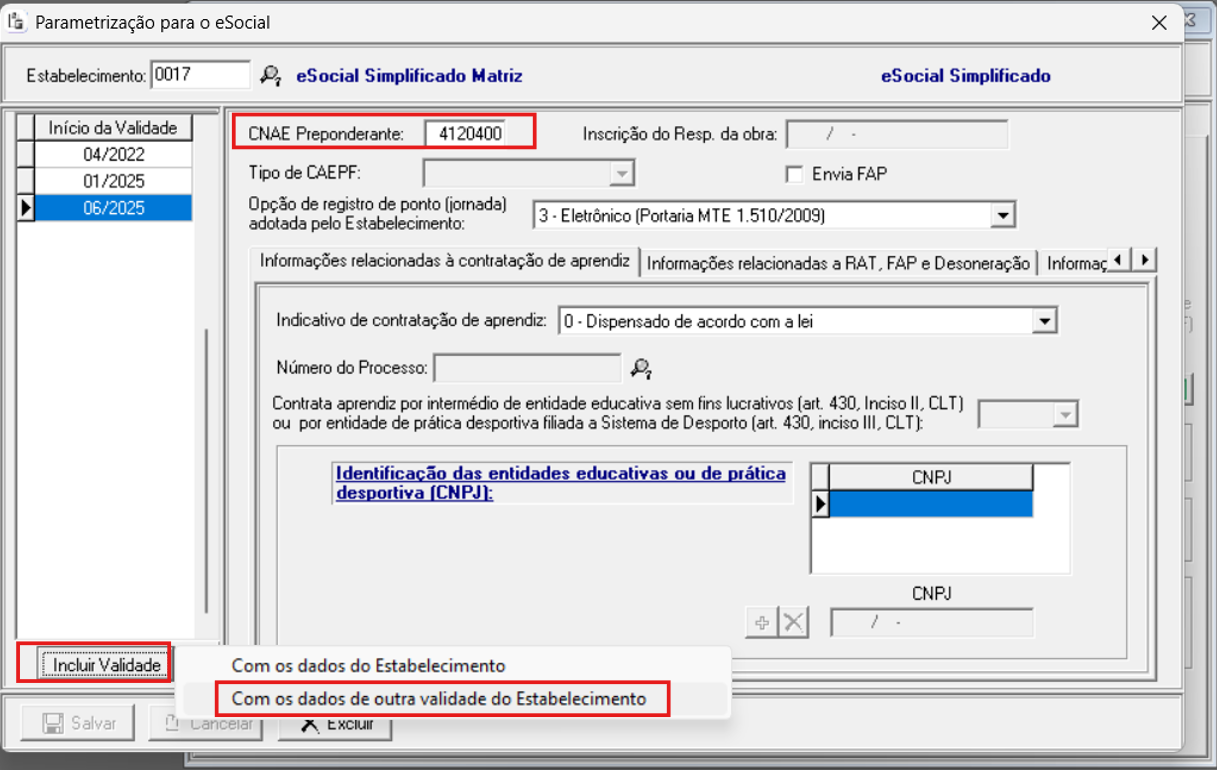The image size is (1217, 770).
Task: Click the Excluir button
Action: pos(334,723)
